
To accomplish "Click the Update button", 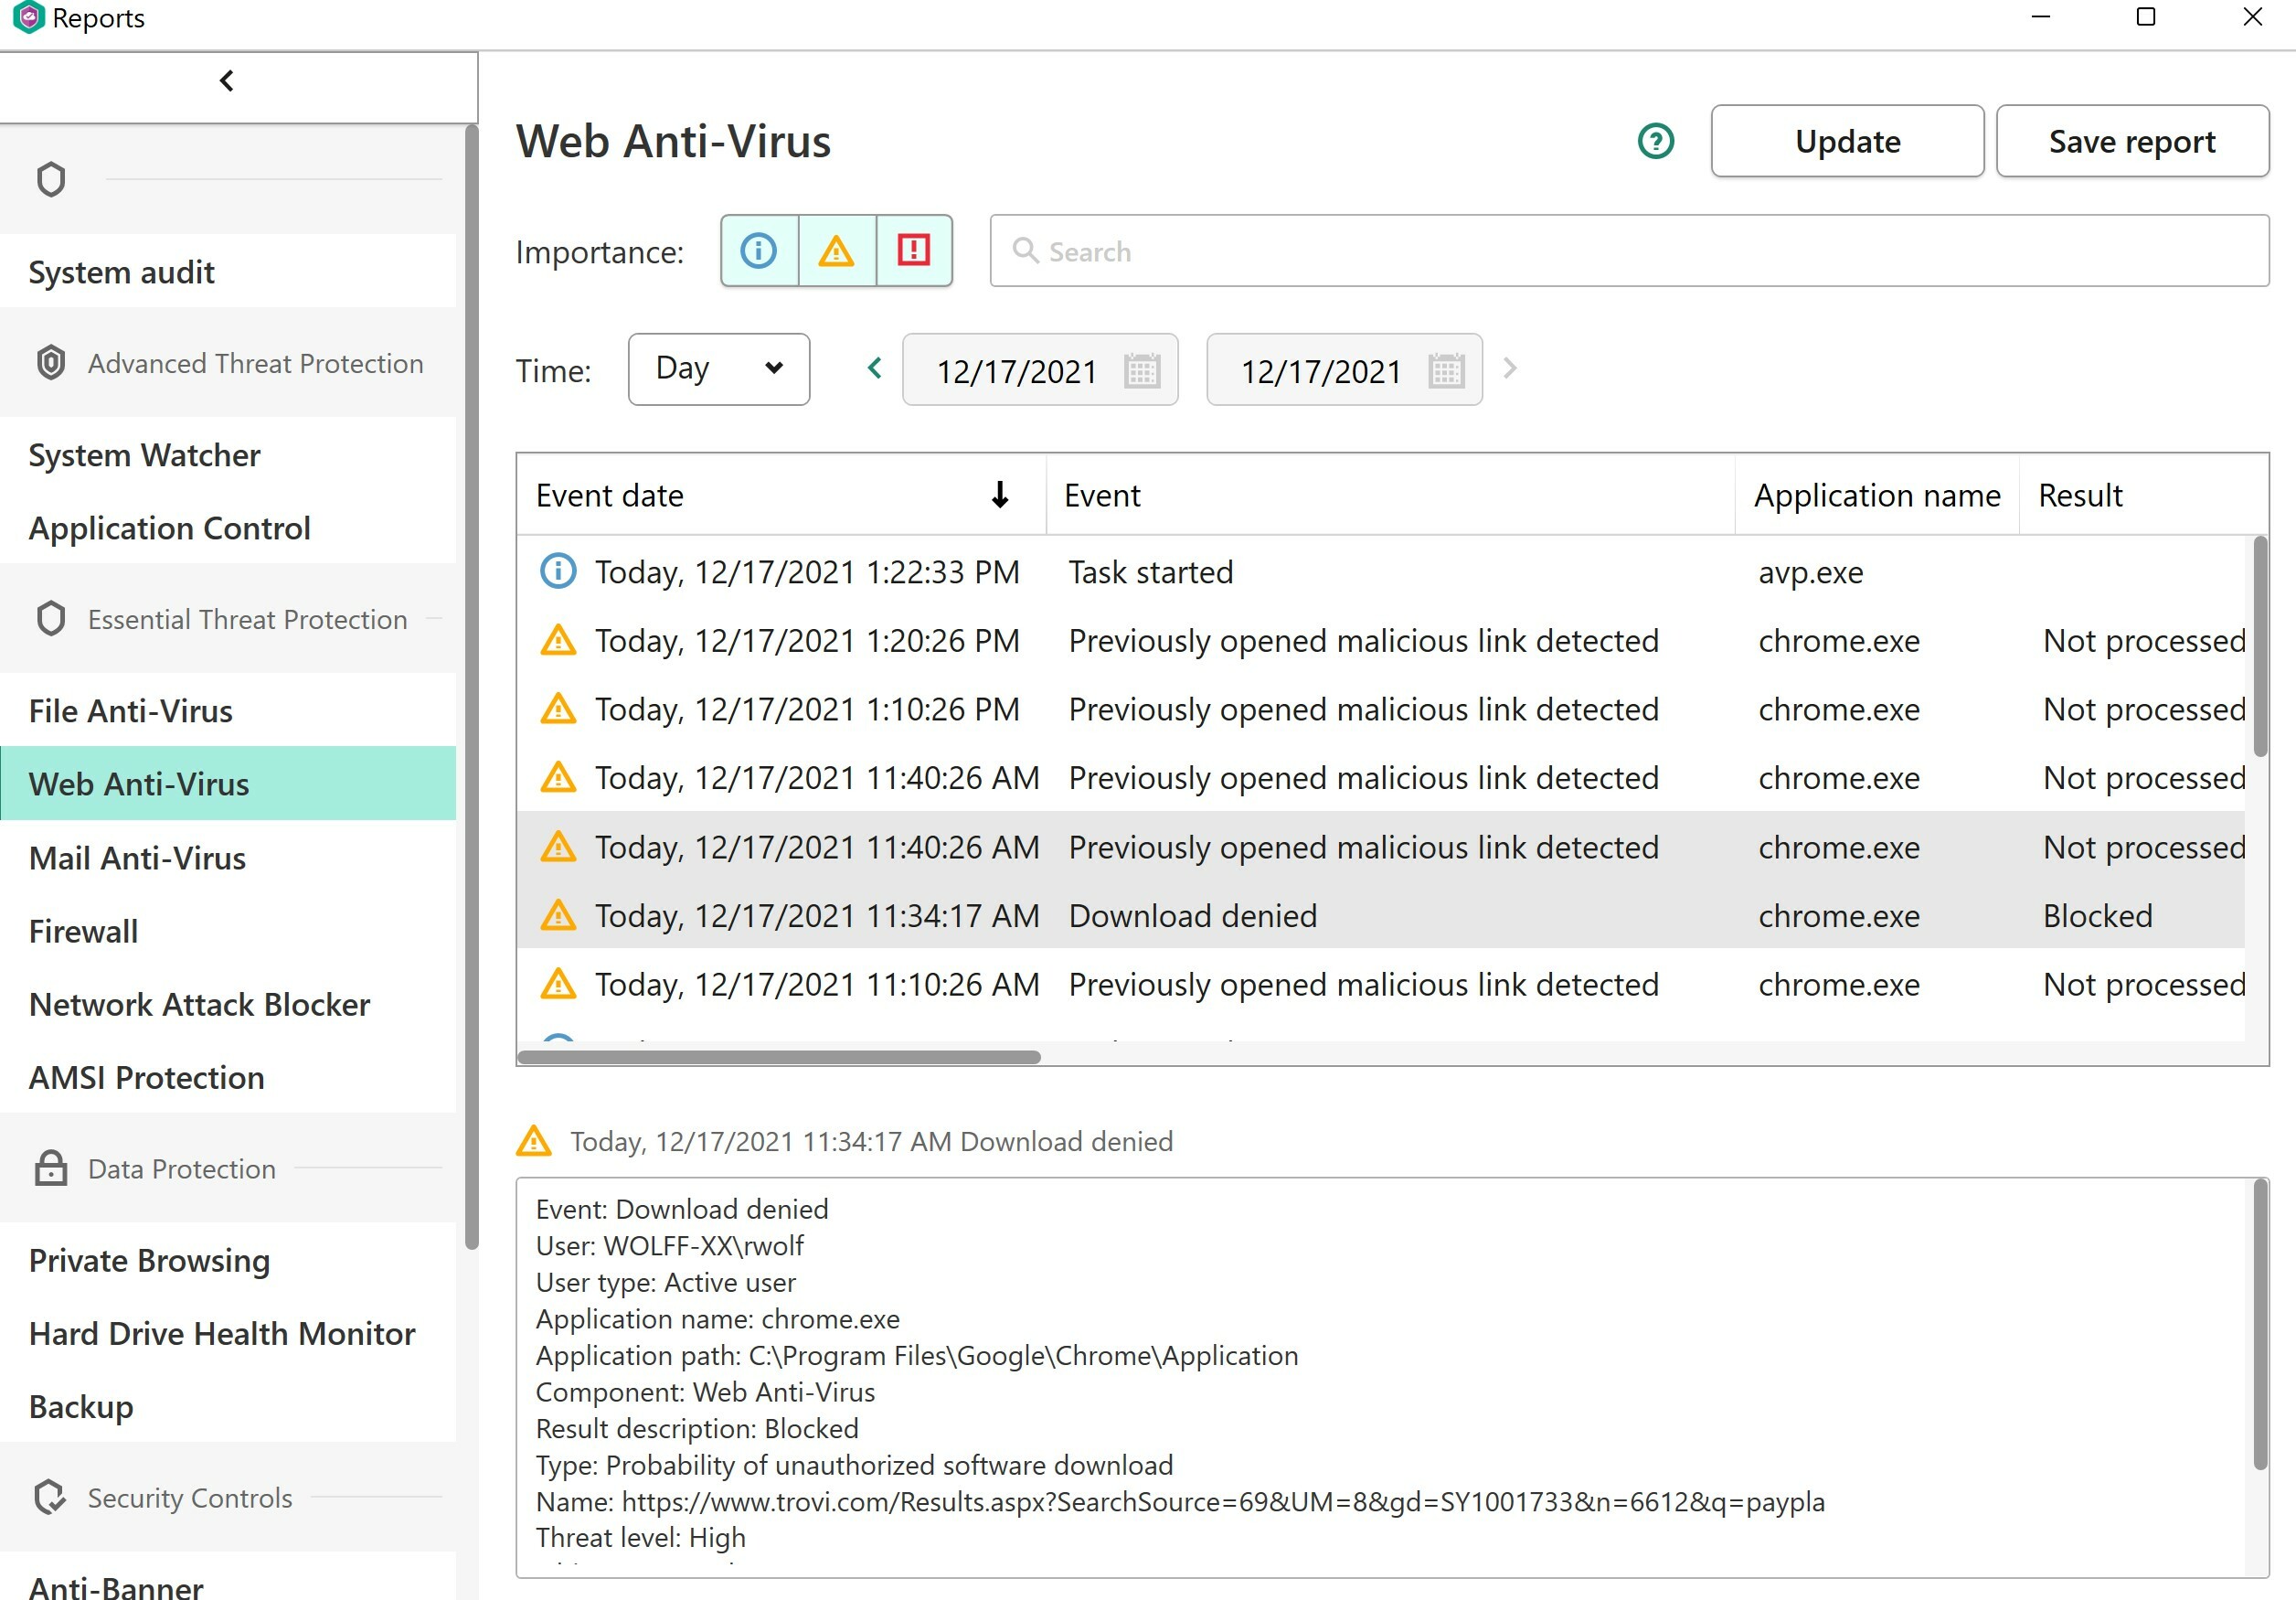I will (1847, 141).
